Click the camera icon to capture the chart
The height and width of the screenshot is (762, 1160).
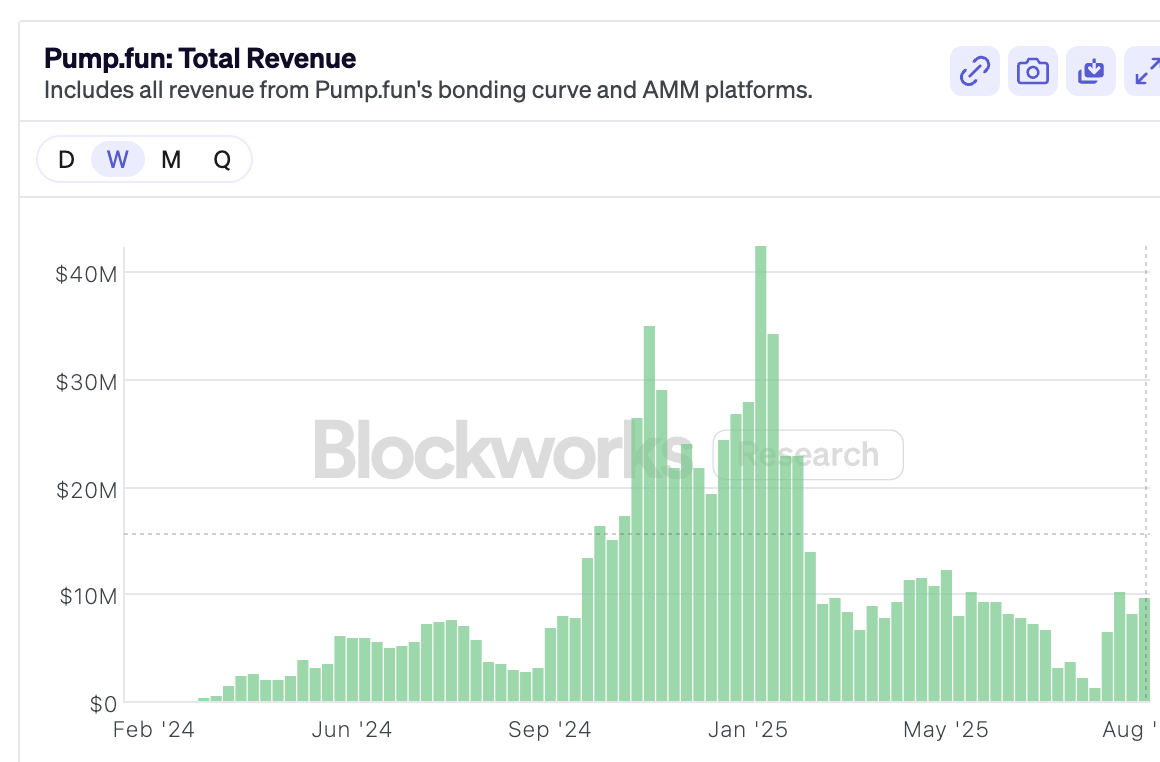[x=1032, y=71]
